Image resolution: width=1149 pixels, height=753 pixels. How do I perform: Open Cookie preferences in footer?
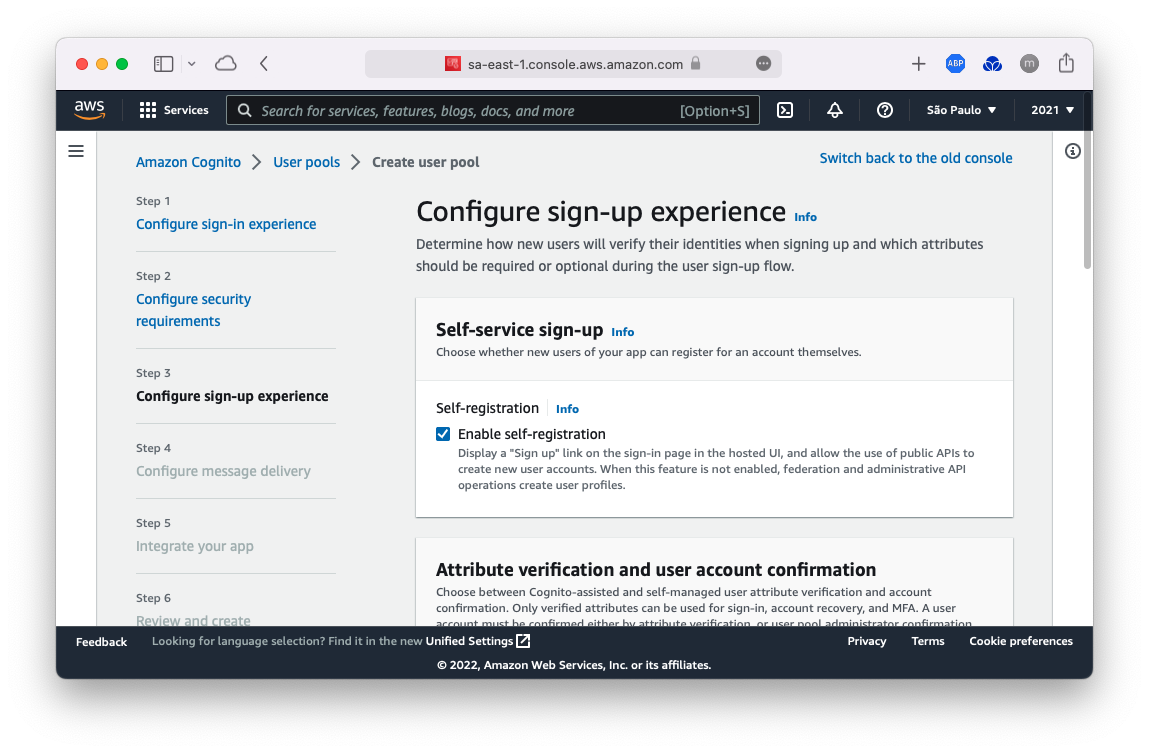click(x=1021, y=641)
